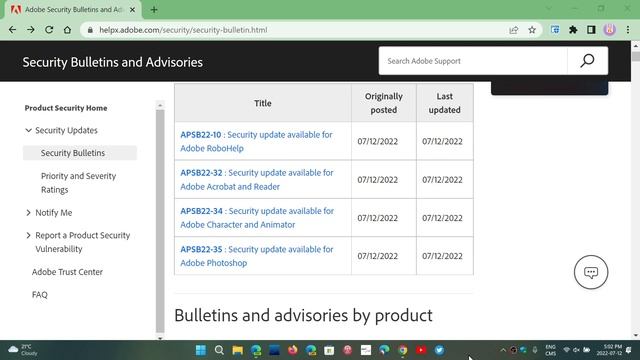640x360 pixels.
Task: Open Twitter app in taskbar
Action: [x=440, y=350]
